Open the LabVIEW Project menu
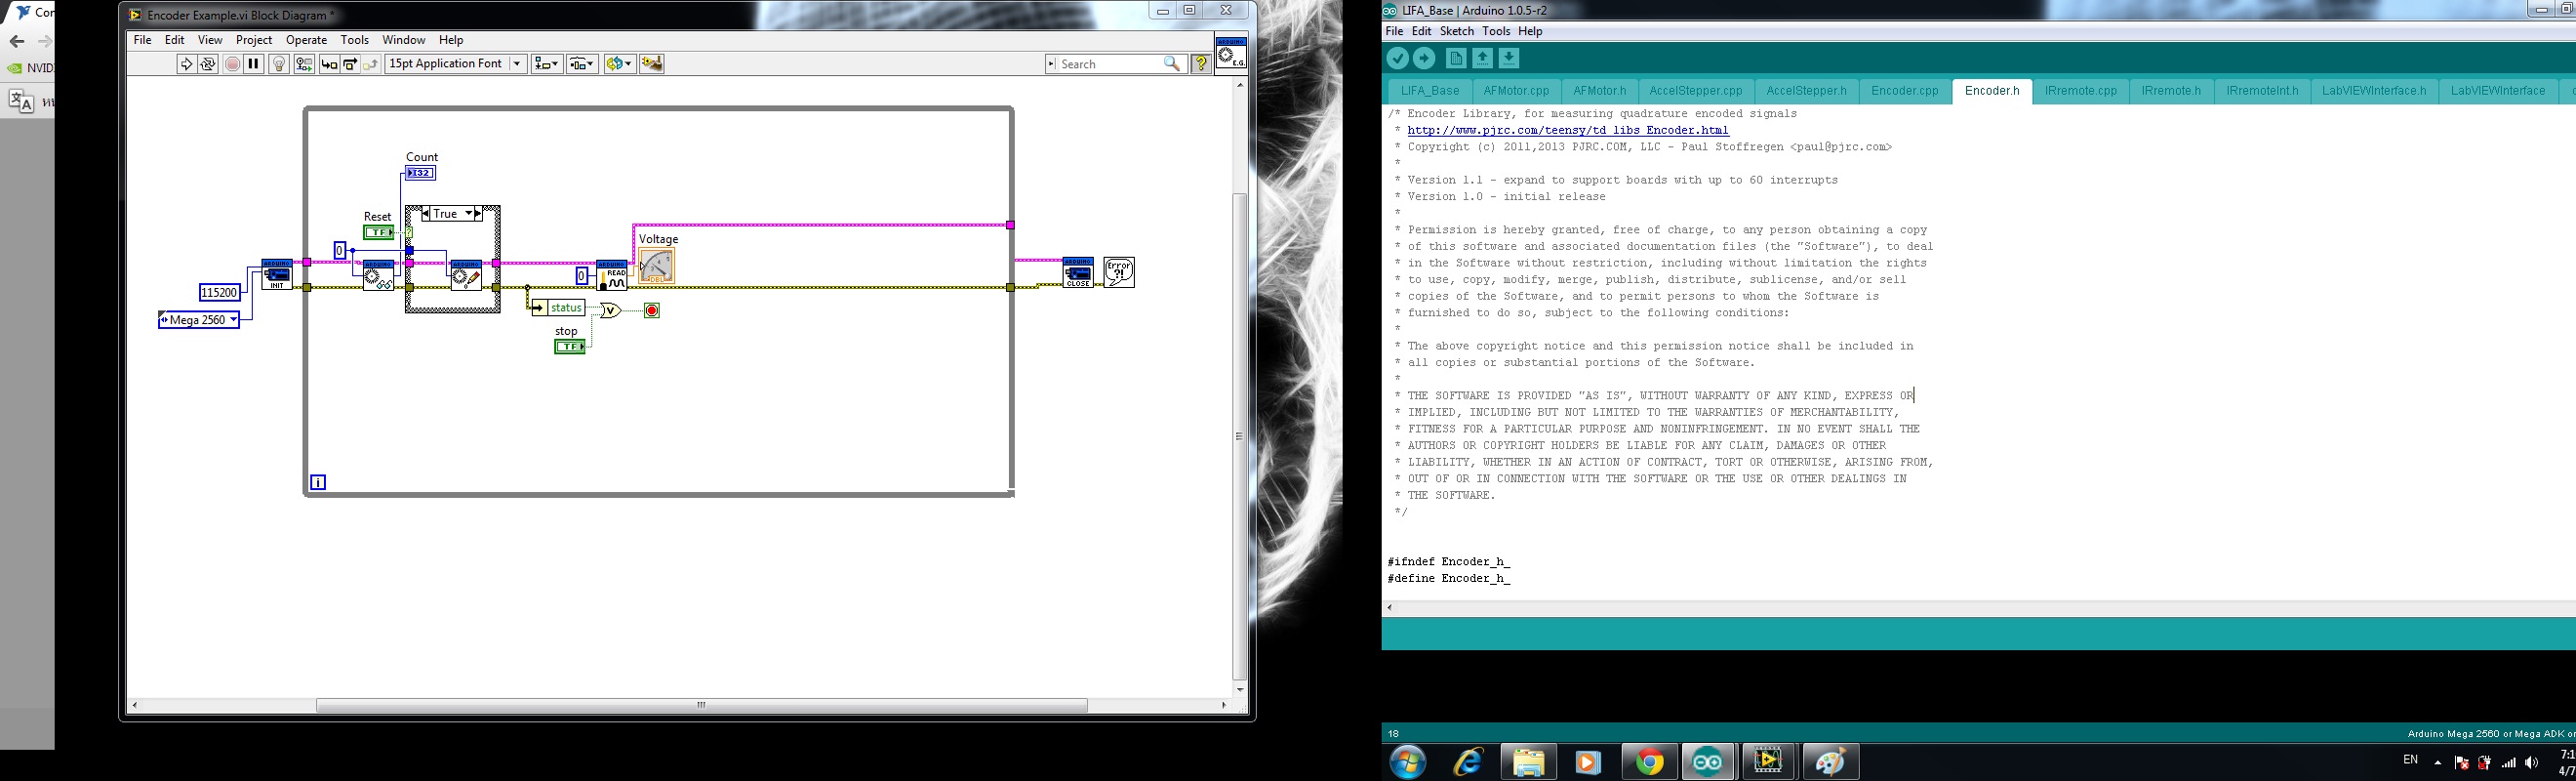Screen dimensions: 2576x781 click(254, 40)
